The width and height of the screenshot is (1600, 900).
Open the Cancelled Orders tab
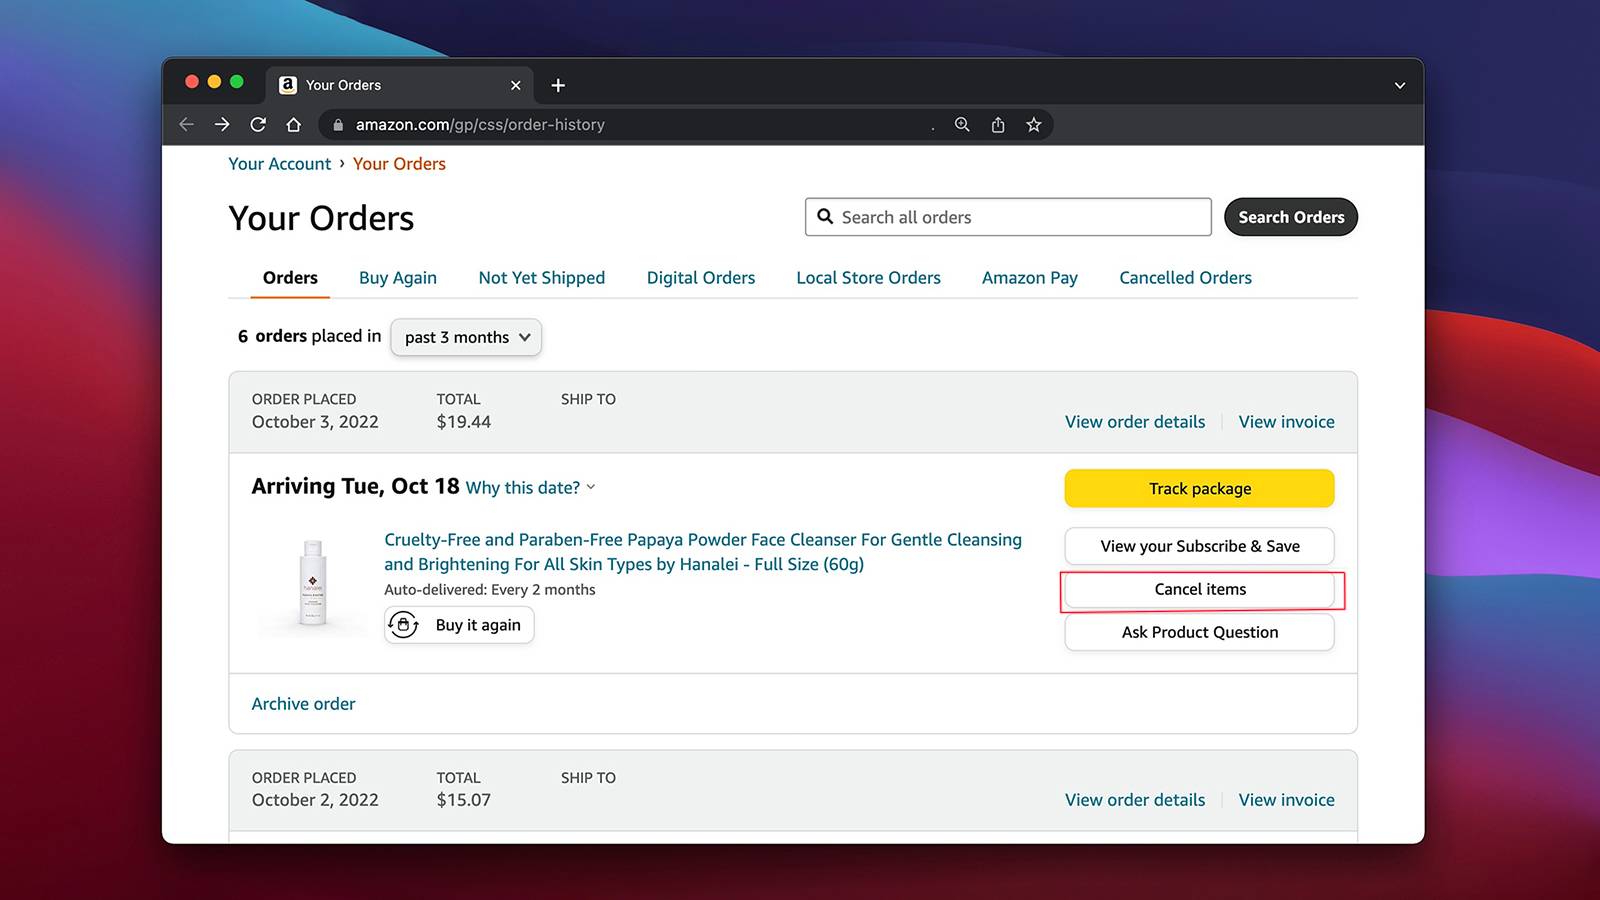1185,278
